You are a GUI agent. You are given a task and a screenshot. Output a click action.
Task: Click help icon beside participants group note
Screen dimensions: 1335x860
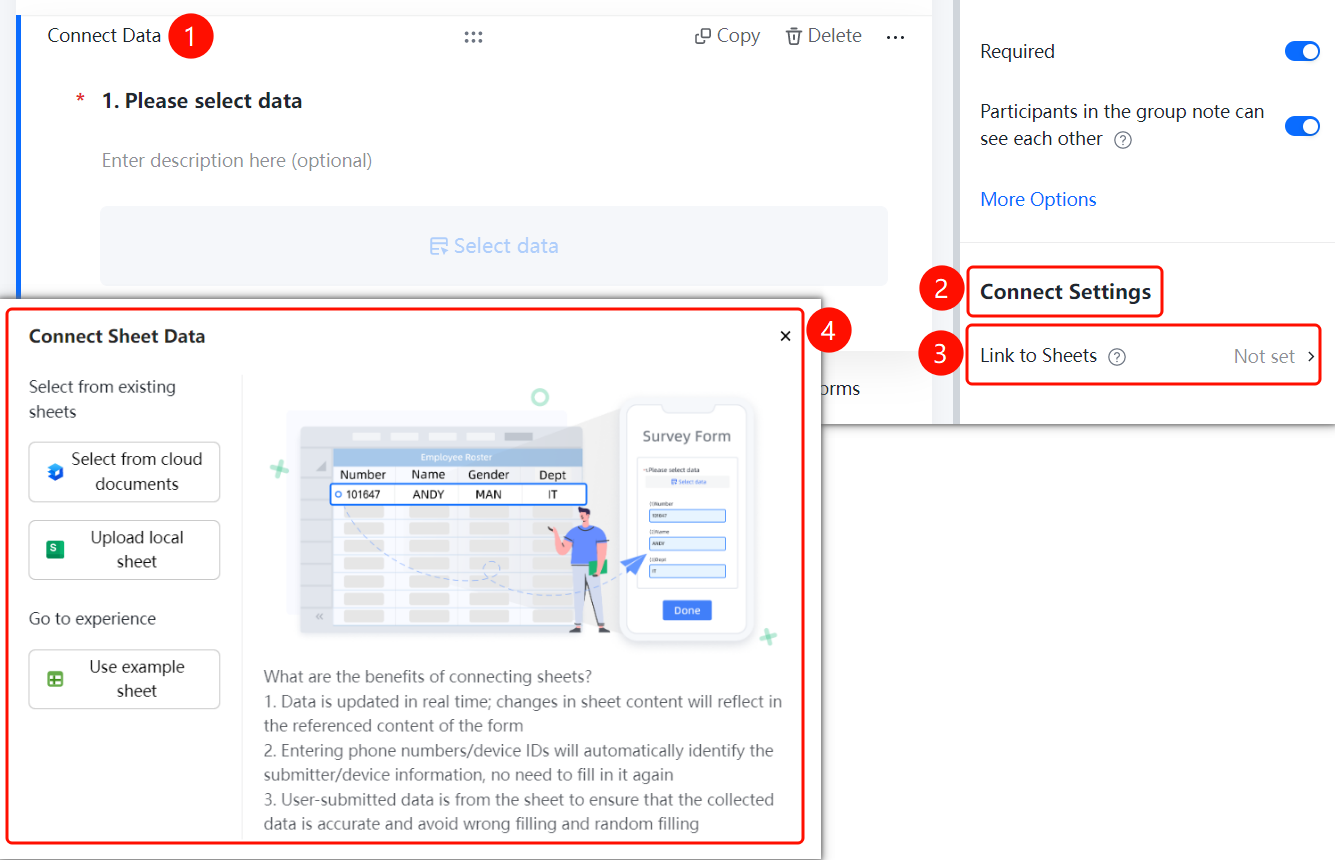click(1123, 140)
